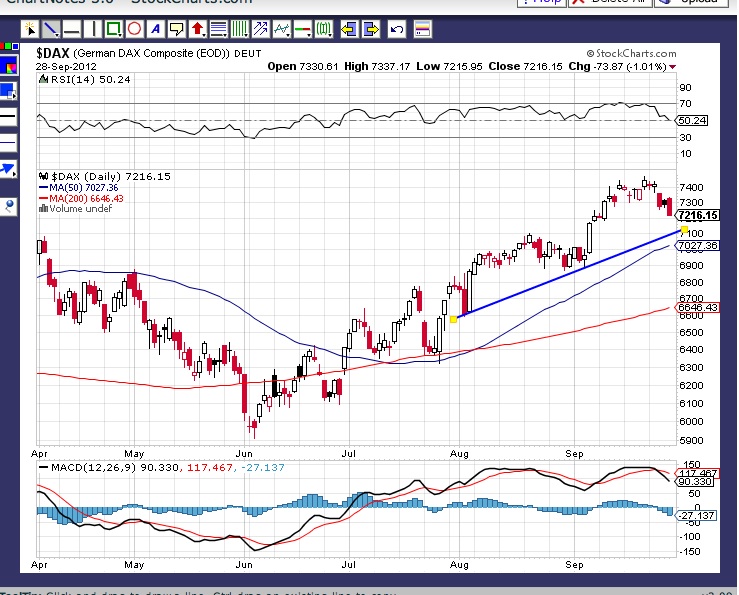Select the horizontal line tool

pos(72,29)
